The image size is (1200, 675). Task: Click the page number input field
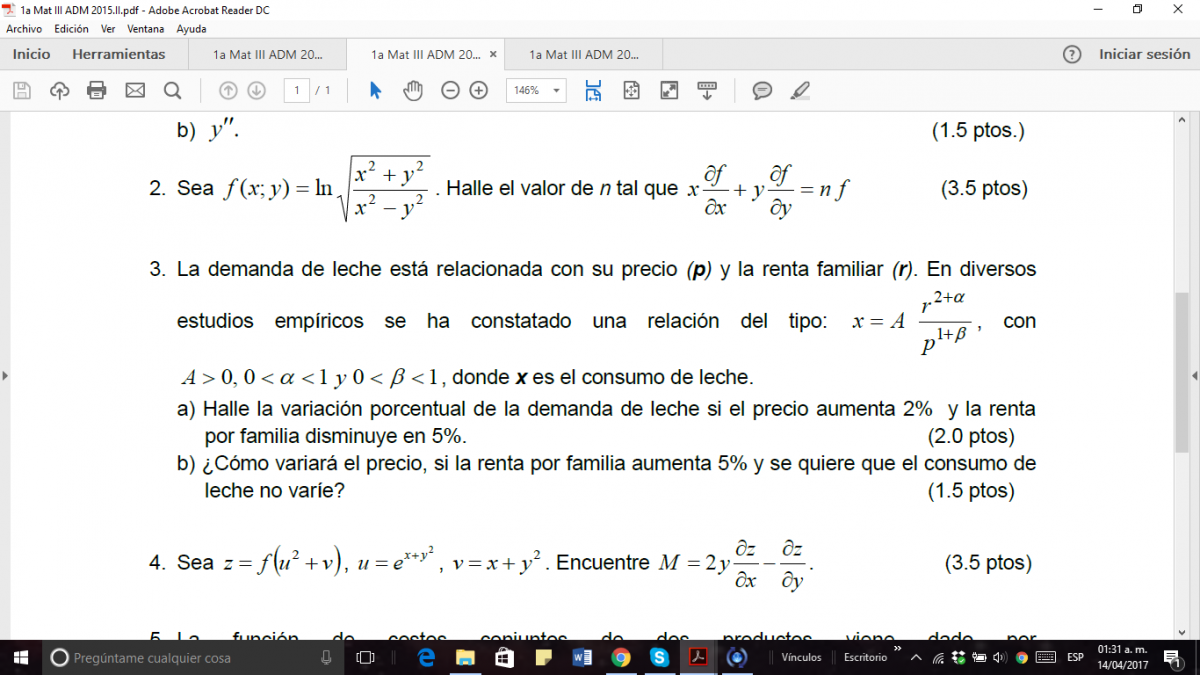(296, 91)
